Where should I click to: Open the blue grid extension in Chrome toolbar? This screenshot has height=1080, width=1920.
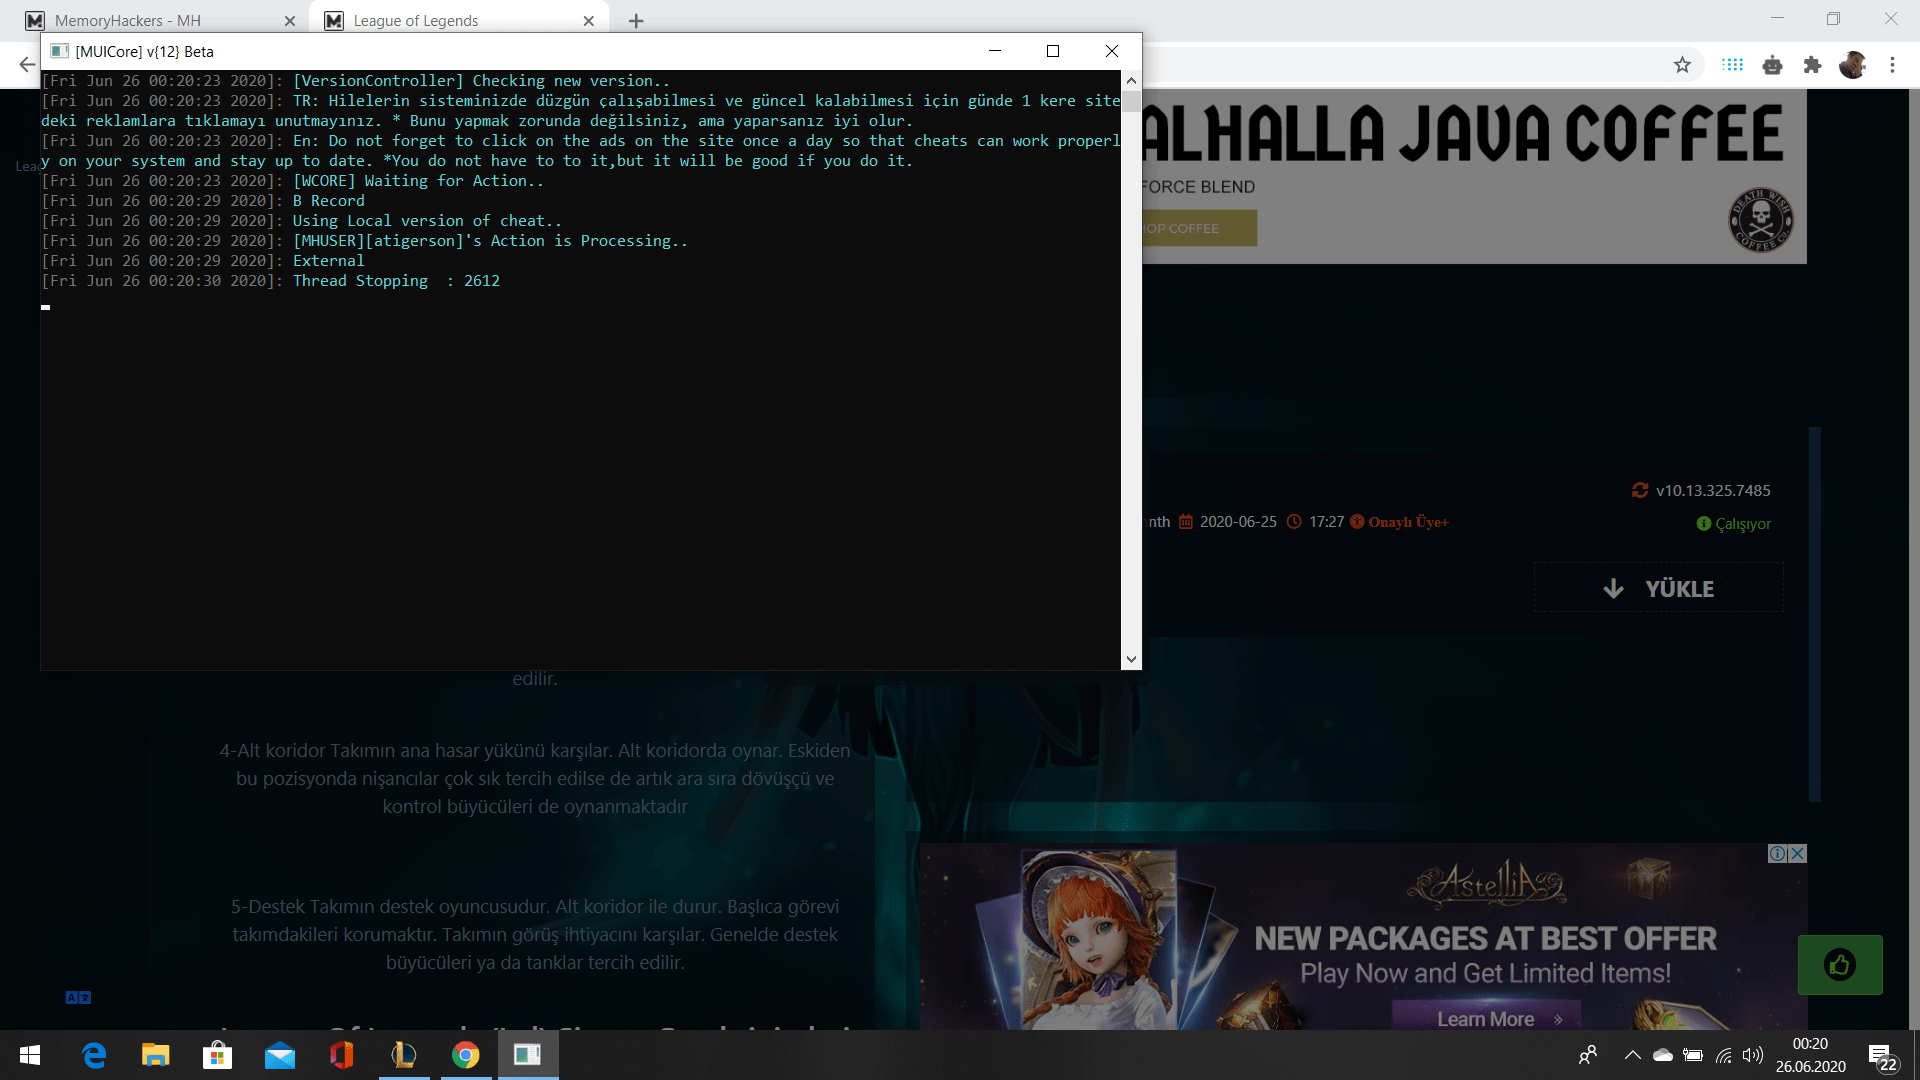click(1733, 65)
